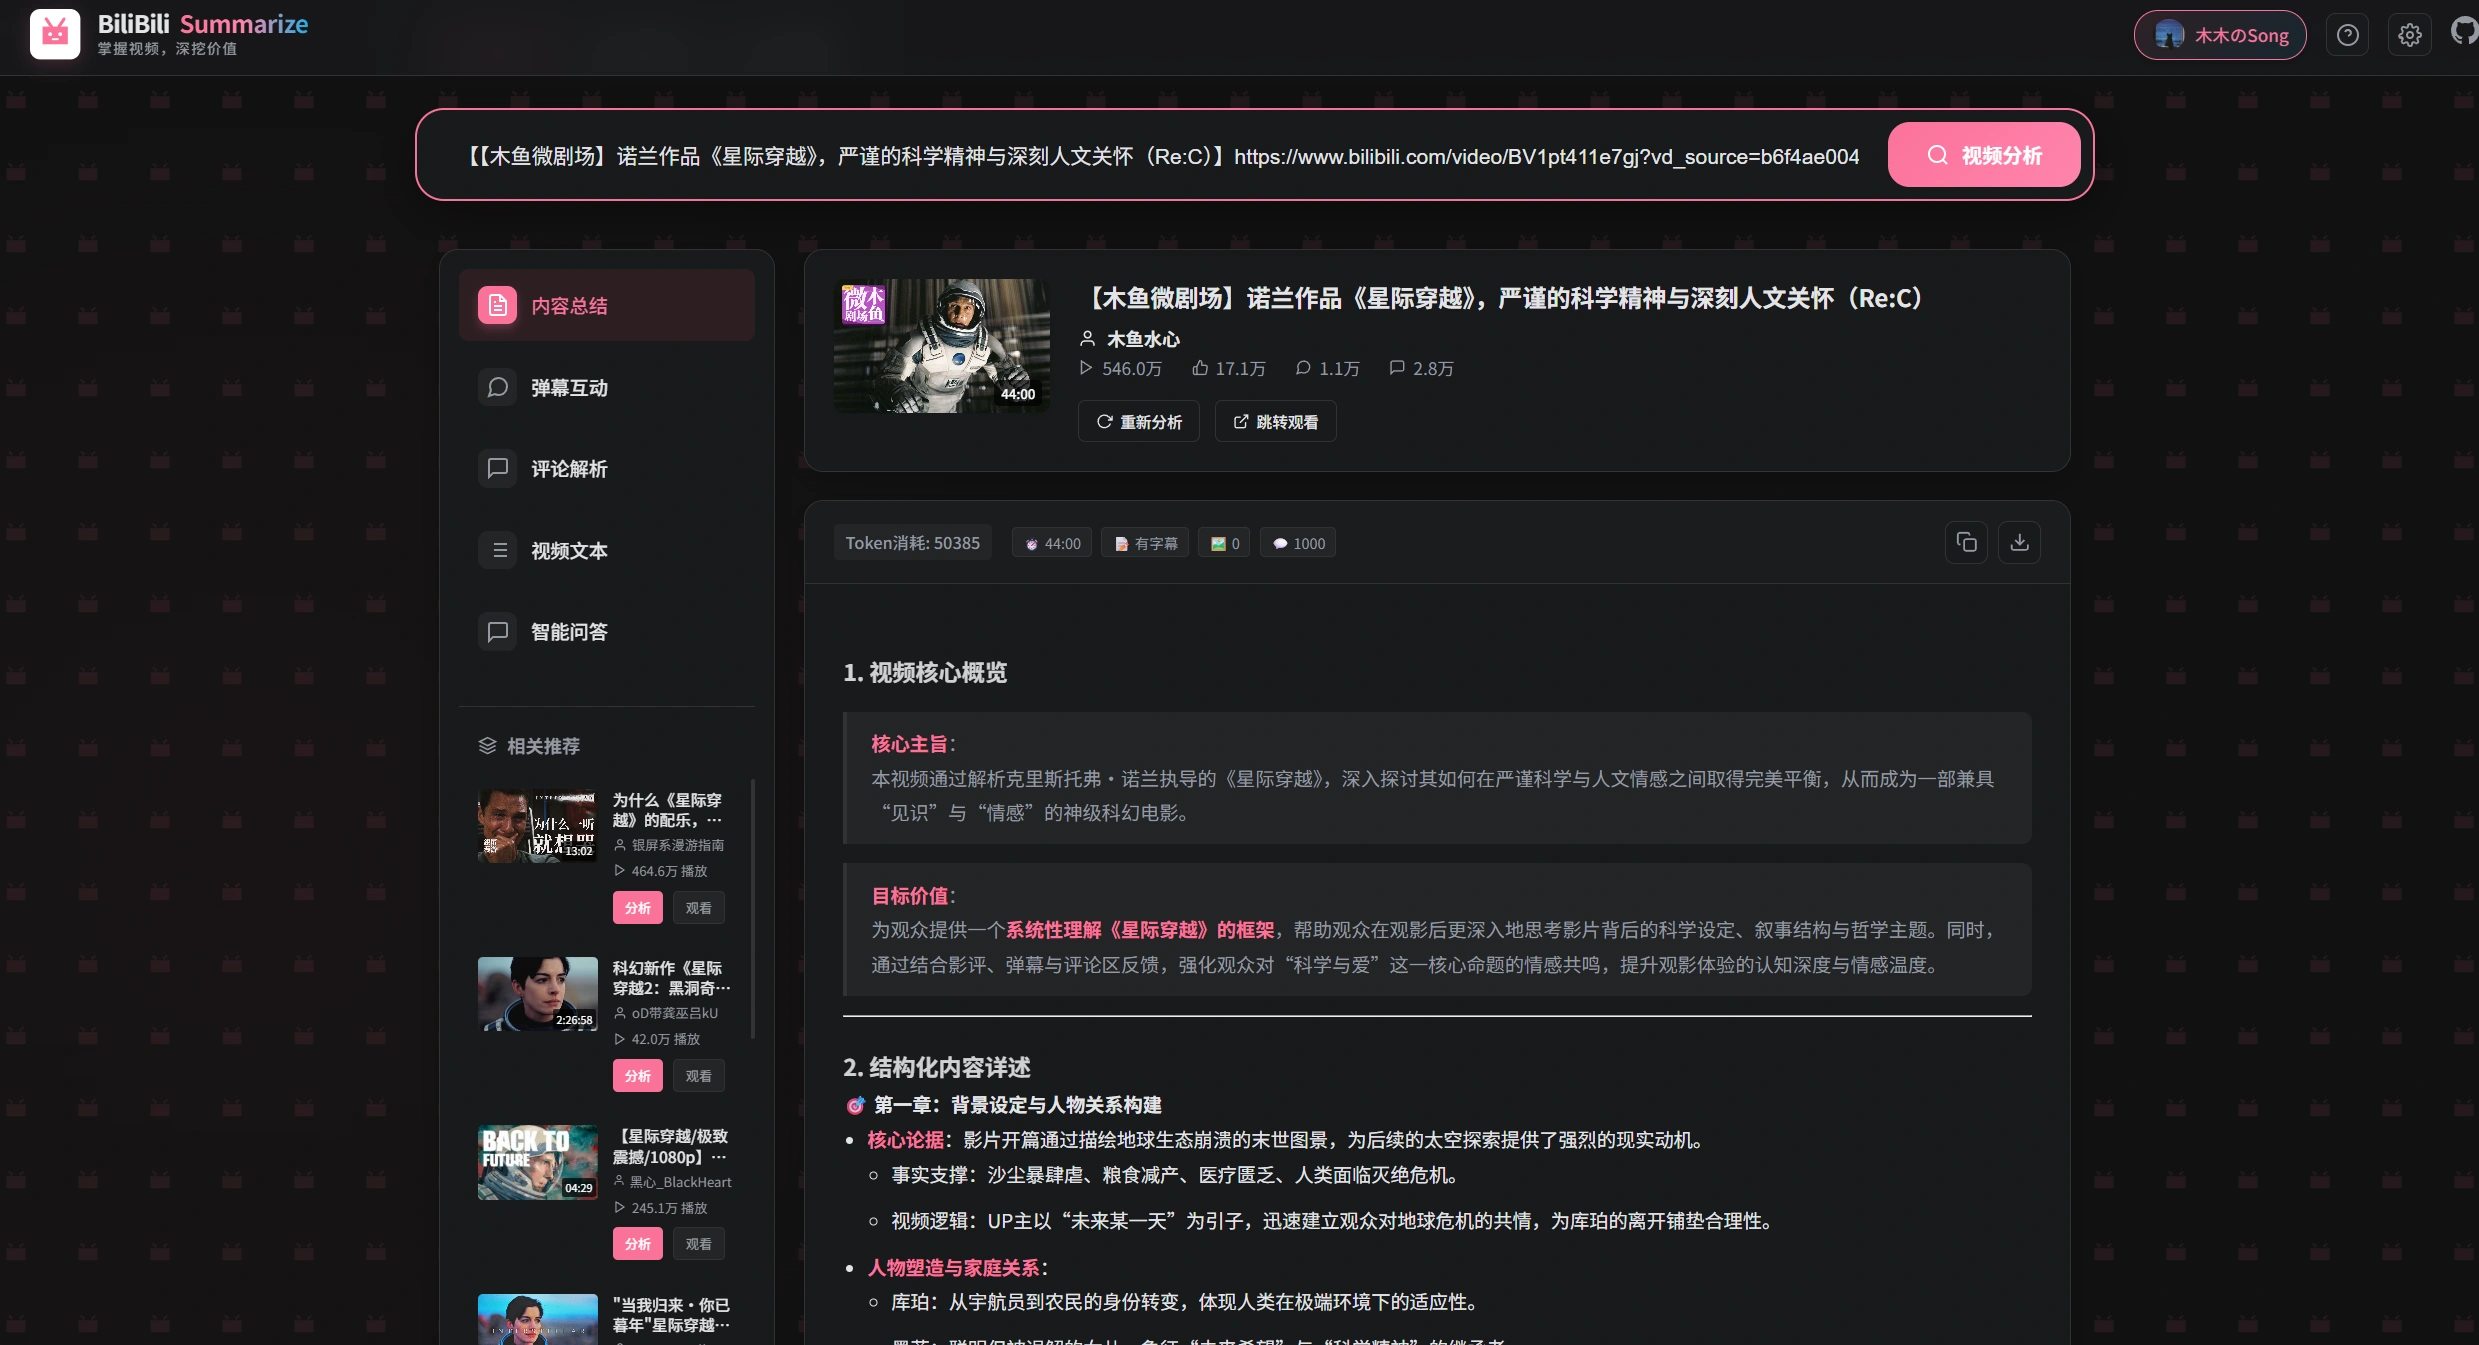Select the 内容总结 sidebar tab
Viewport: 2479px width, 1345px height.
tap(607, 305)
